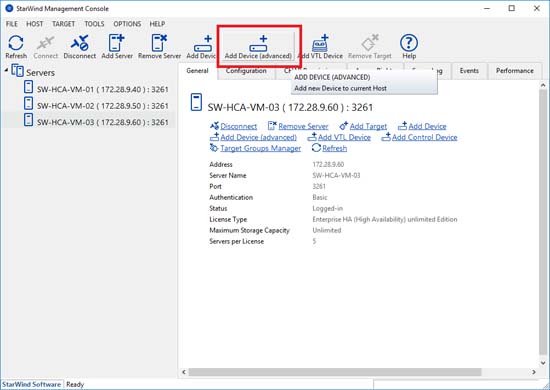Switch to the Events tab
The width and height of the screenshot is (550, 390).
click(469, 71)
